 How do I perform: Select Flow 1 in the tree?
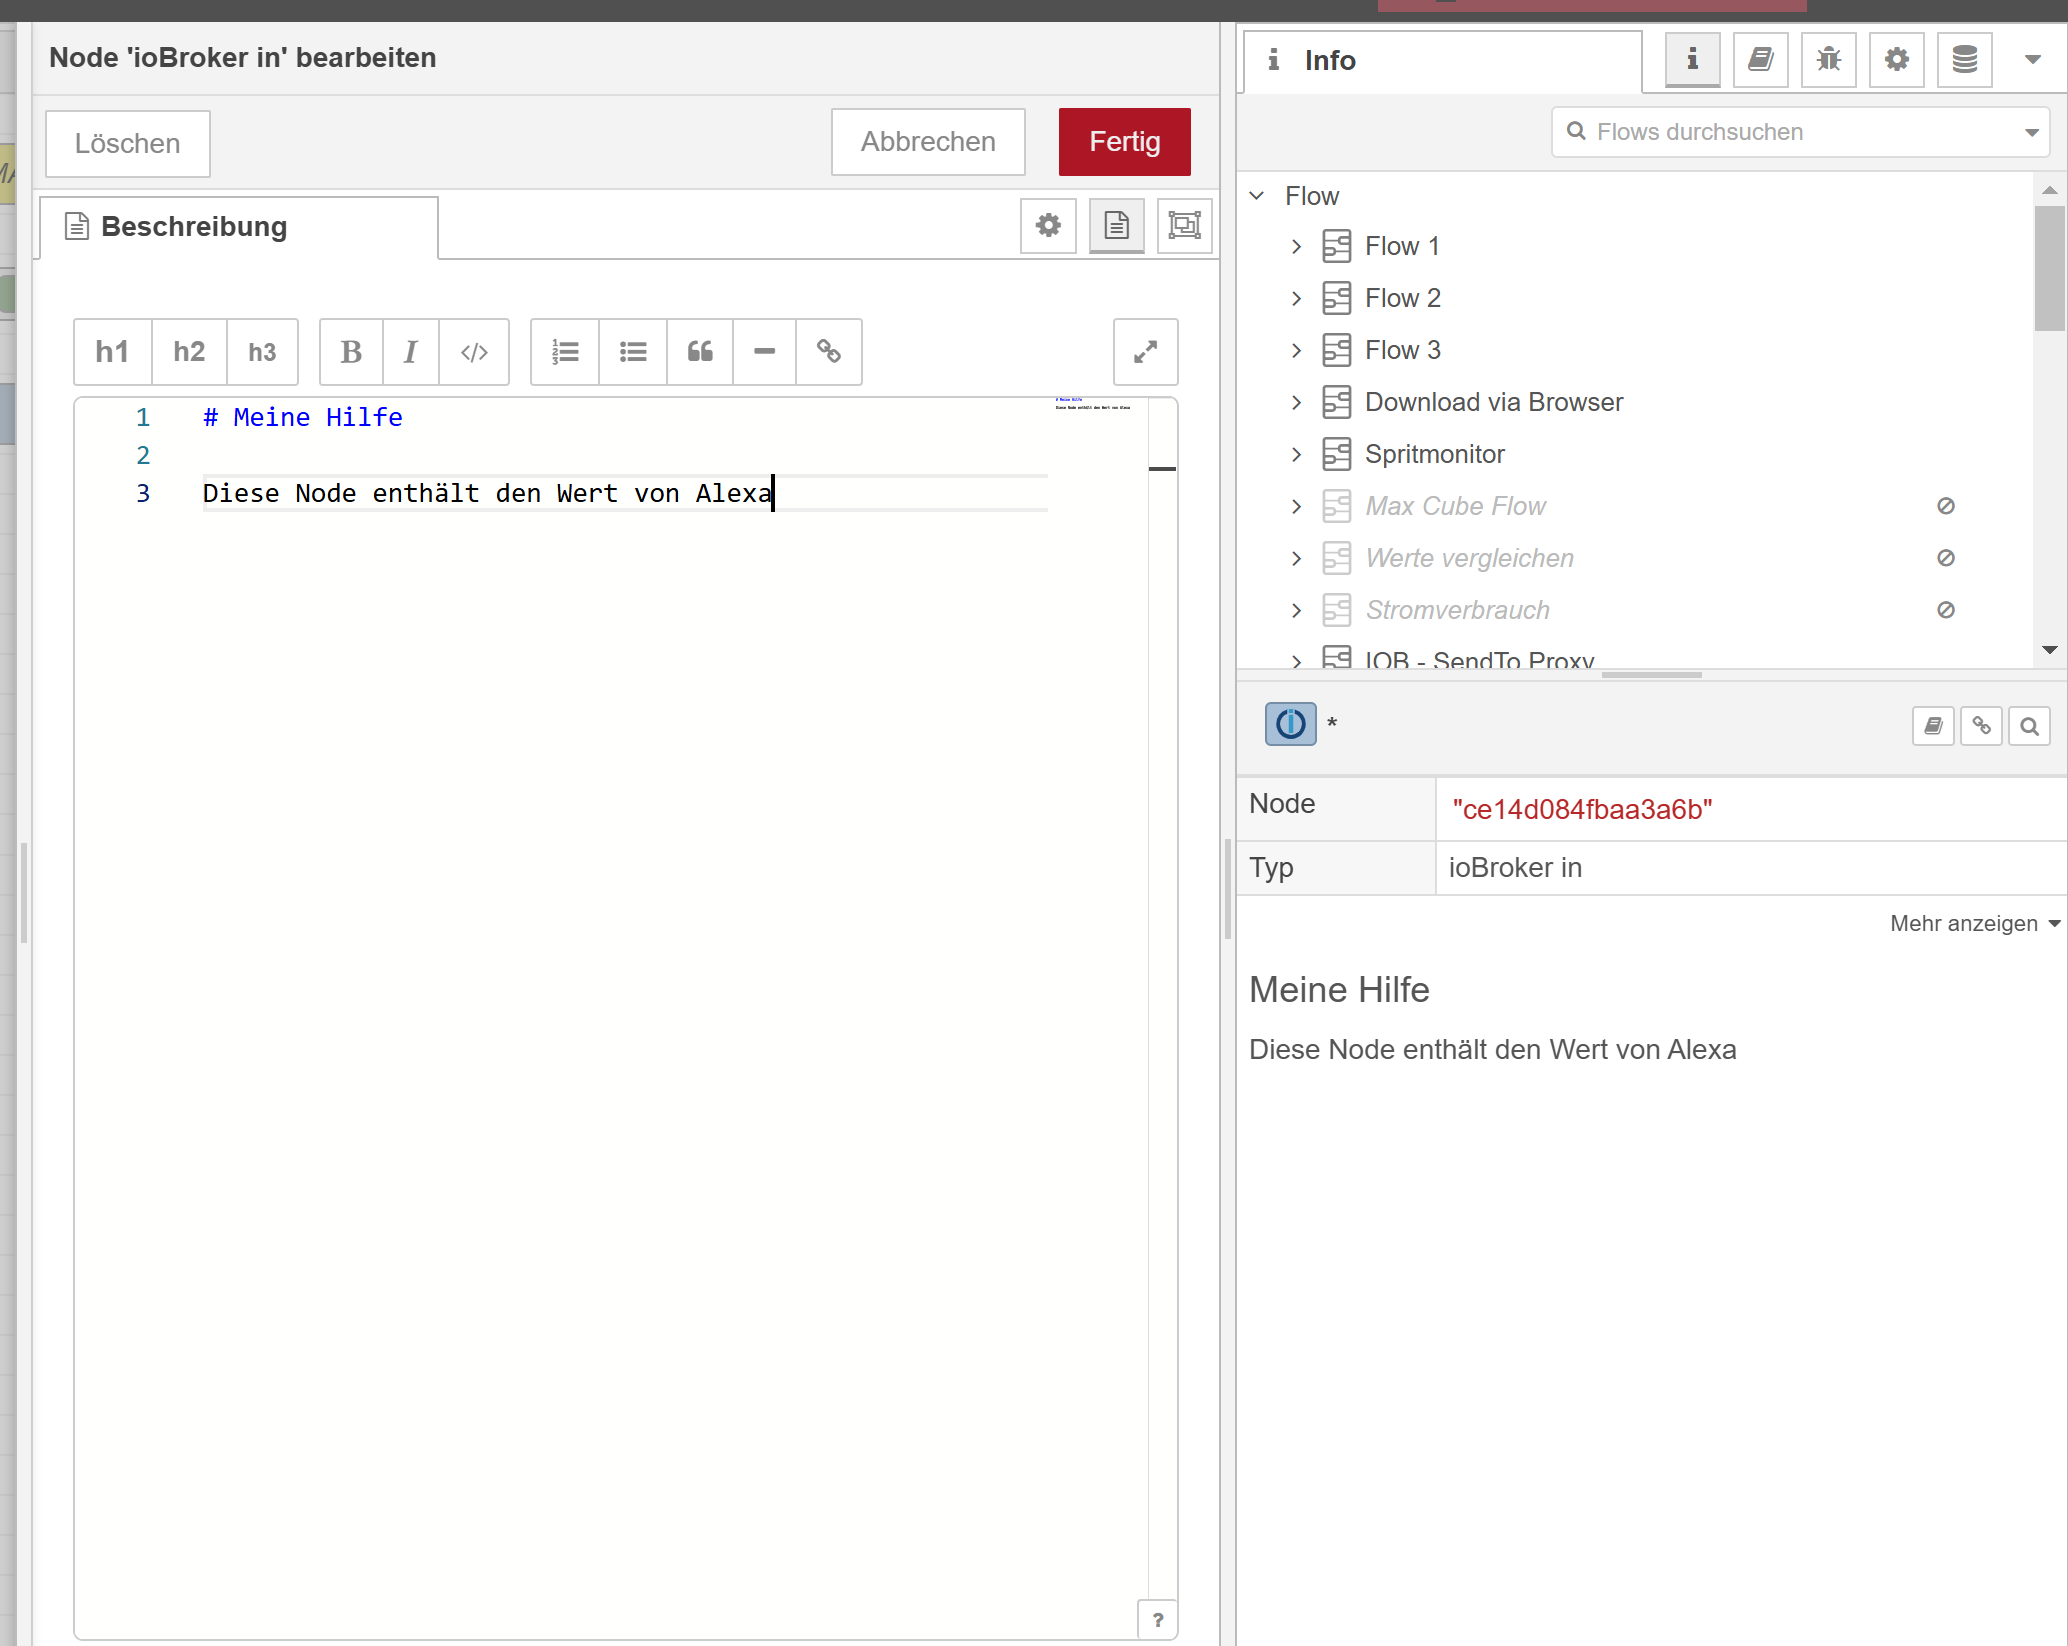[x=1402, y=246]
